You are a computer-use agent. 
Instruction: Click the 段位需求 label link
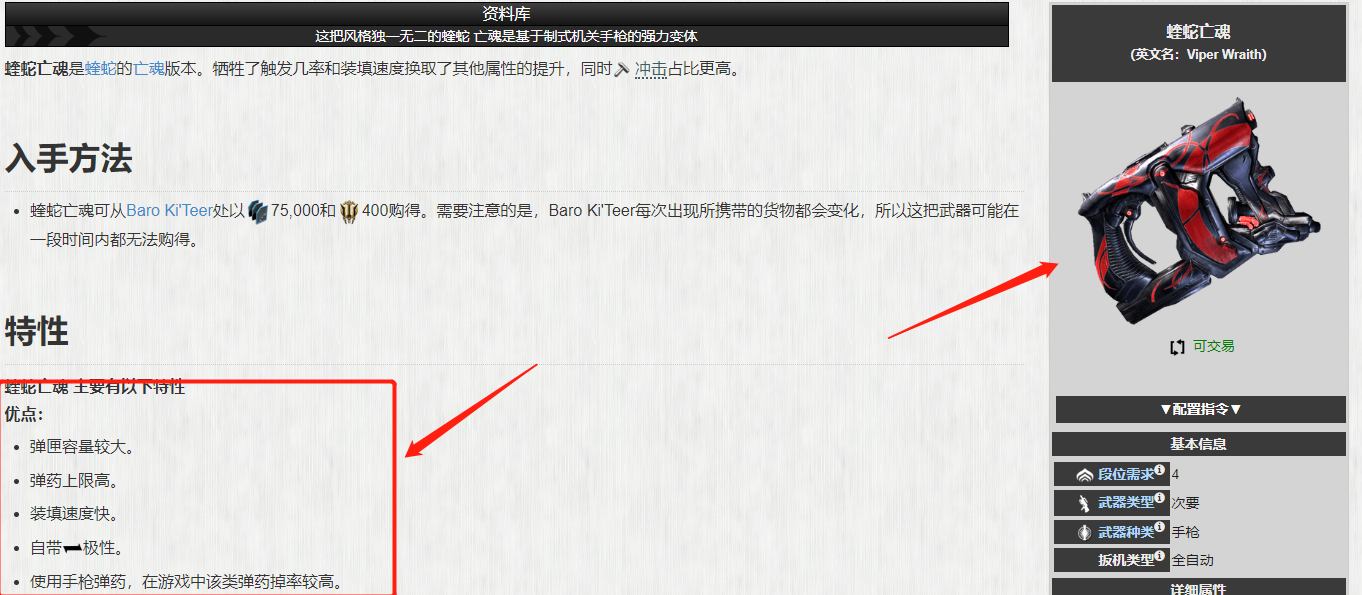(x=1126, y=475)
